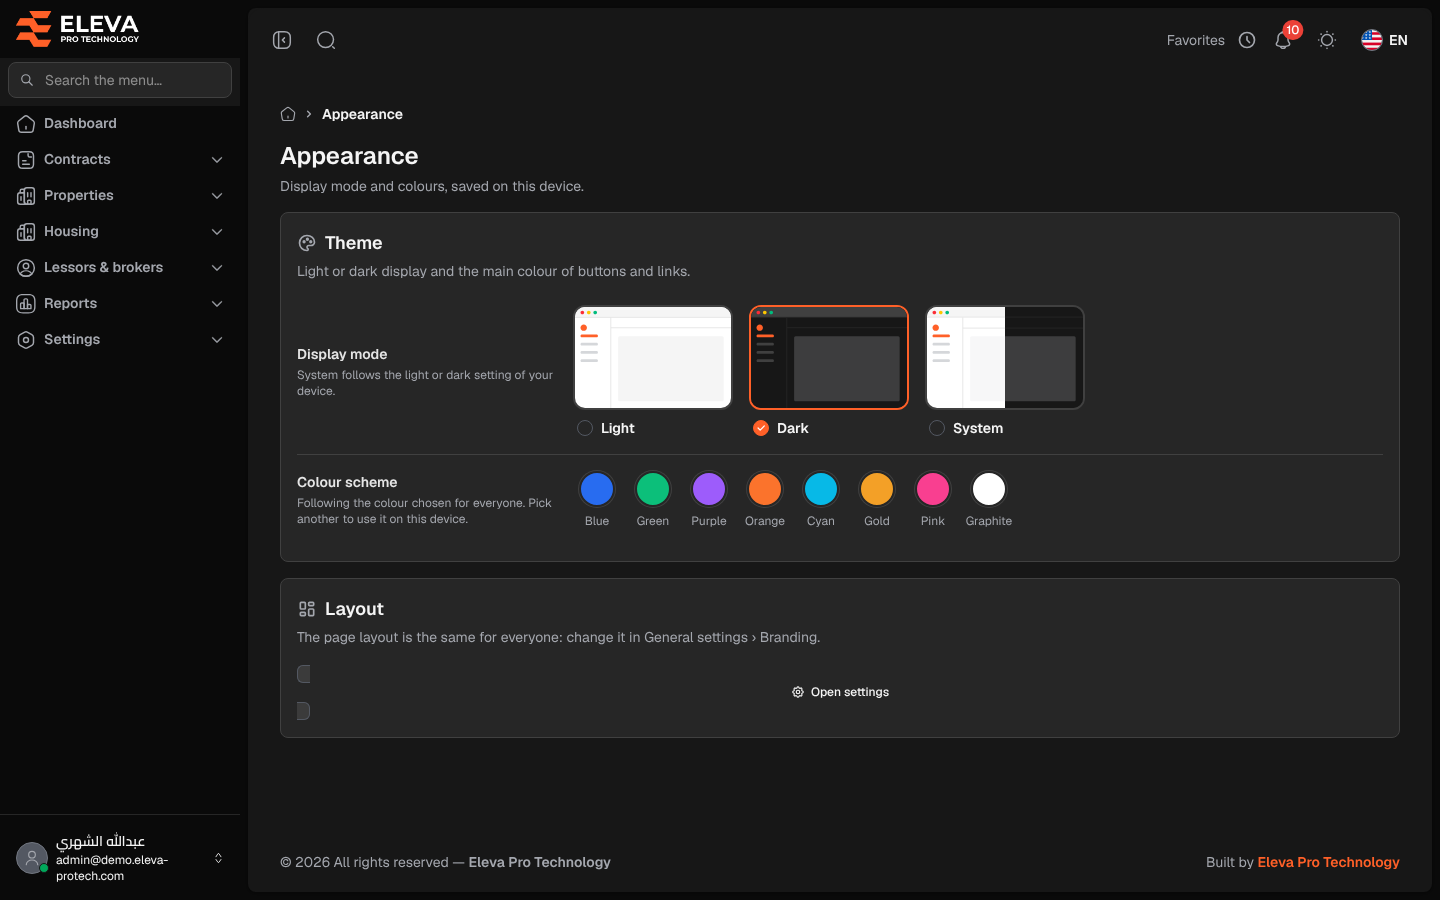Image resolution: width=1440 pixels, height=900 pixels.
Task: Open the Housing menu item
Action: 120,231
